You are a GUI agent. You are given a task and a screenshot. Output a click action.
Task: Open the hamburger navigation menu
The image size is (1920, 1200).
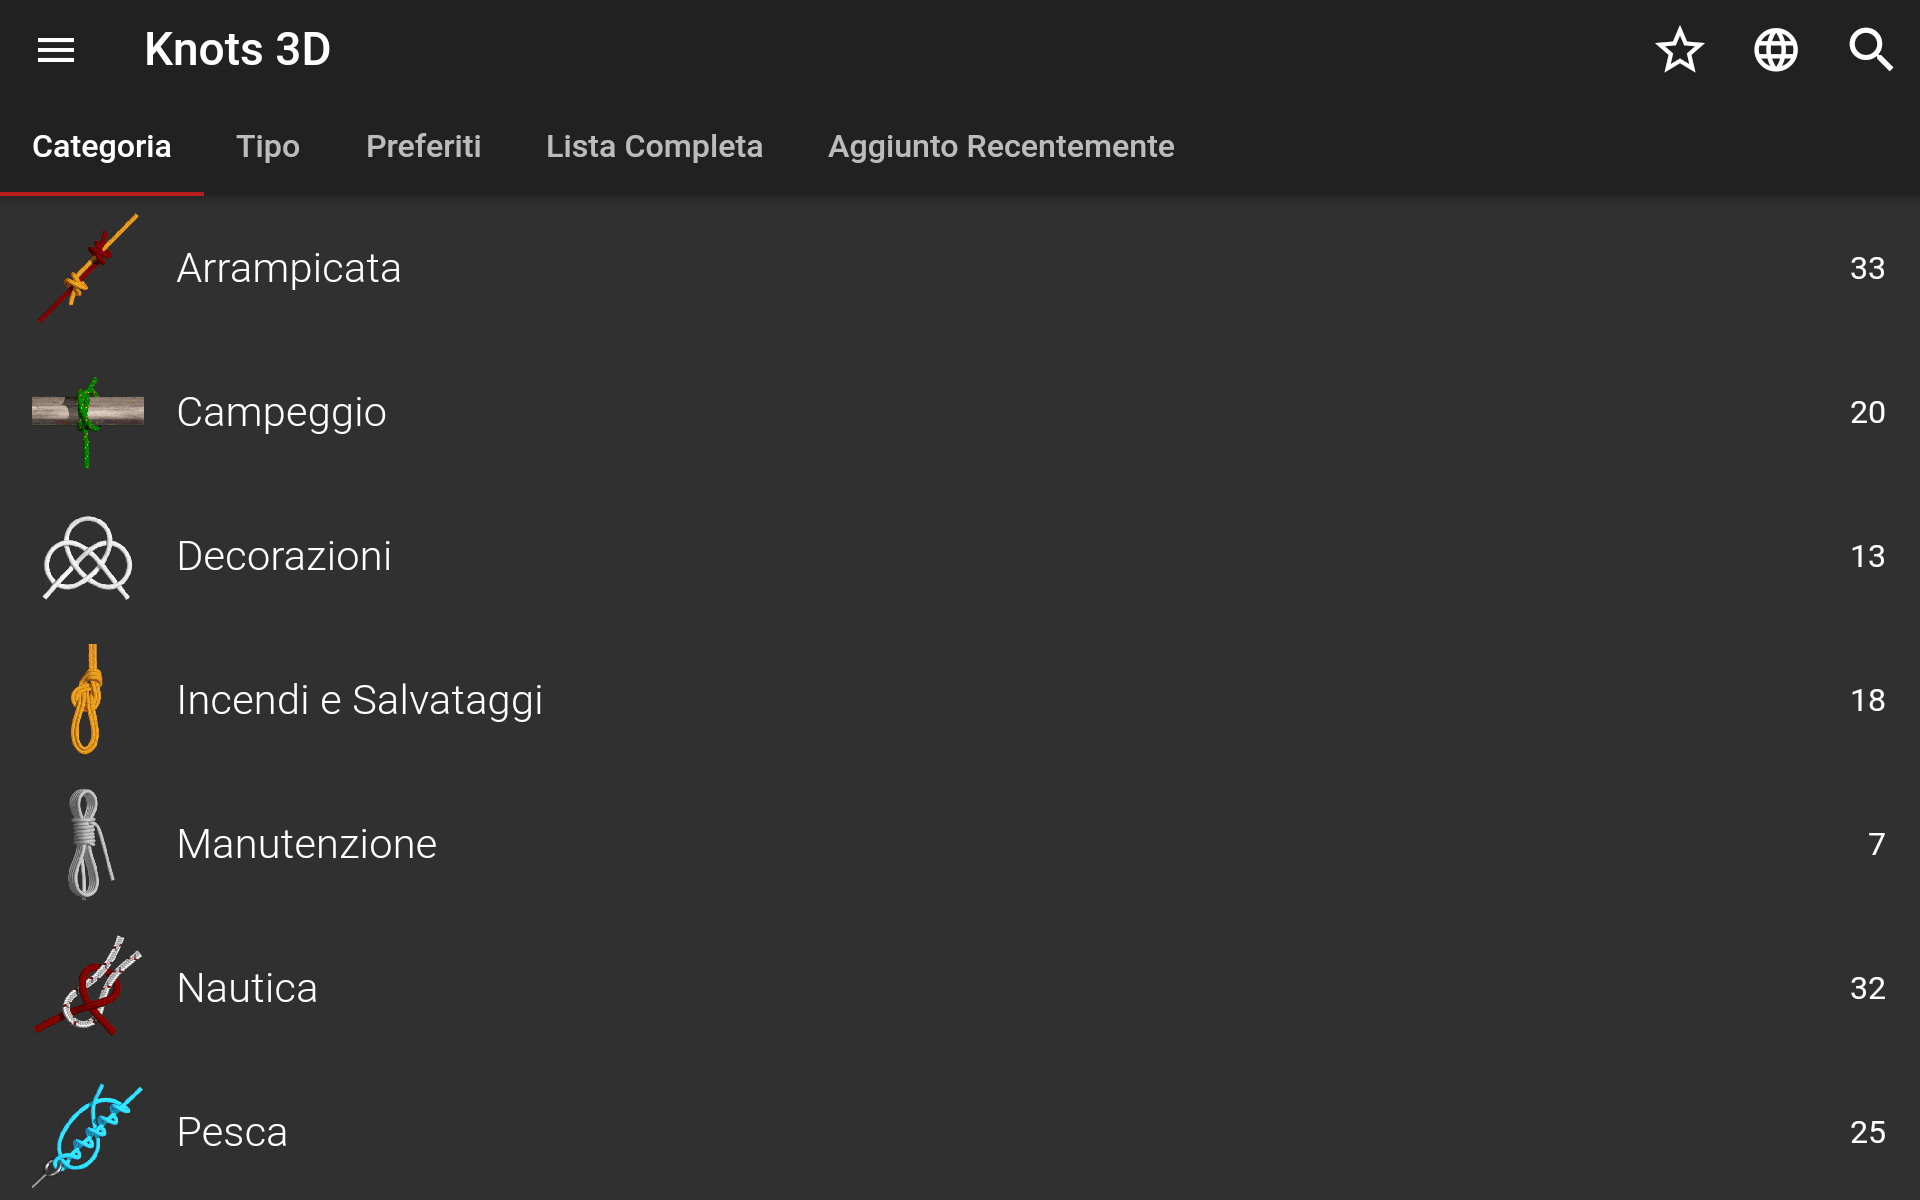(56, 50)
